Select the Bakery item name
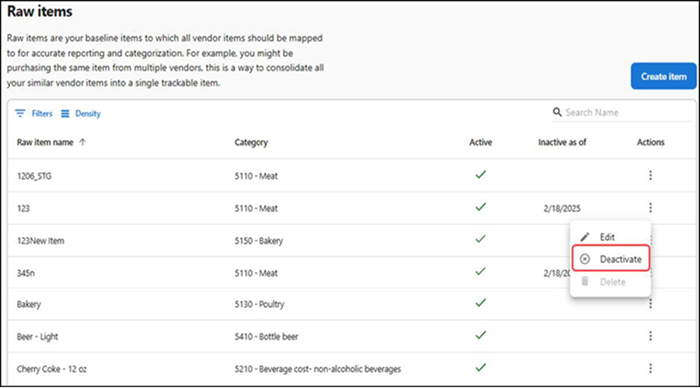Screen dimensions: 700x388 point(29,305)
